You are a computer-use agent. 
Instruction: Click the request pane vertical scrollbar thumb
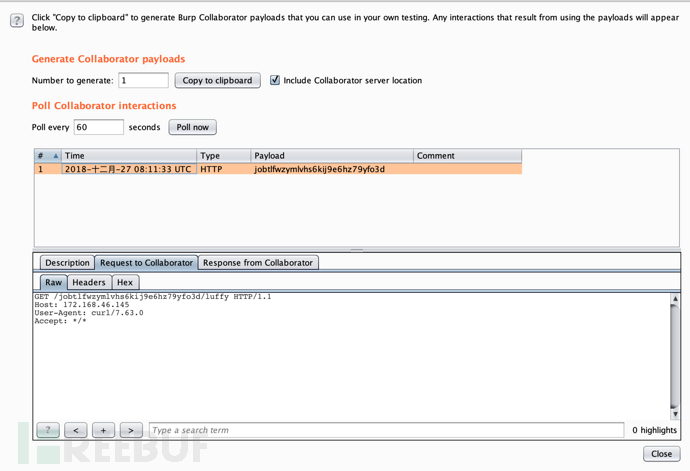pyautogui.click(x=675, y=356)
